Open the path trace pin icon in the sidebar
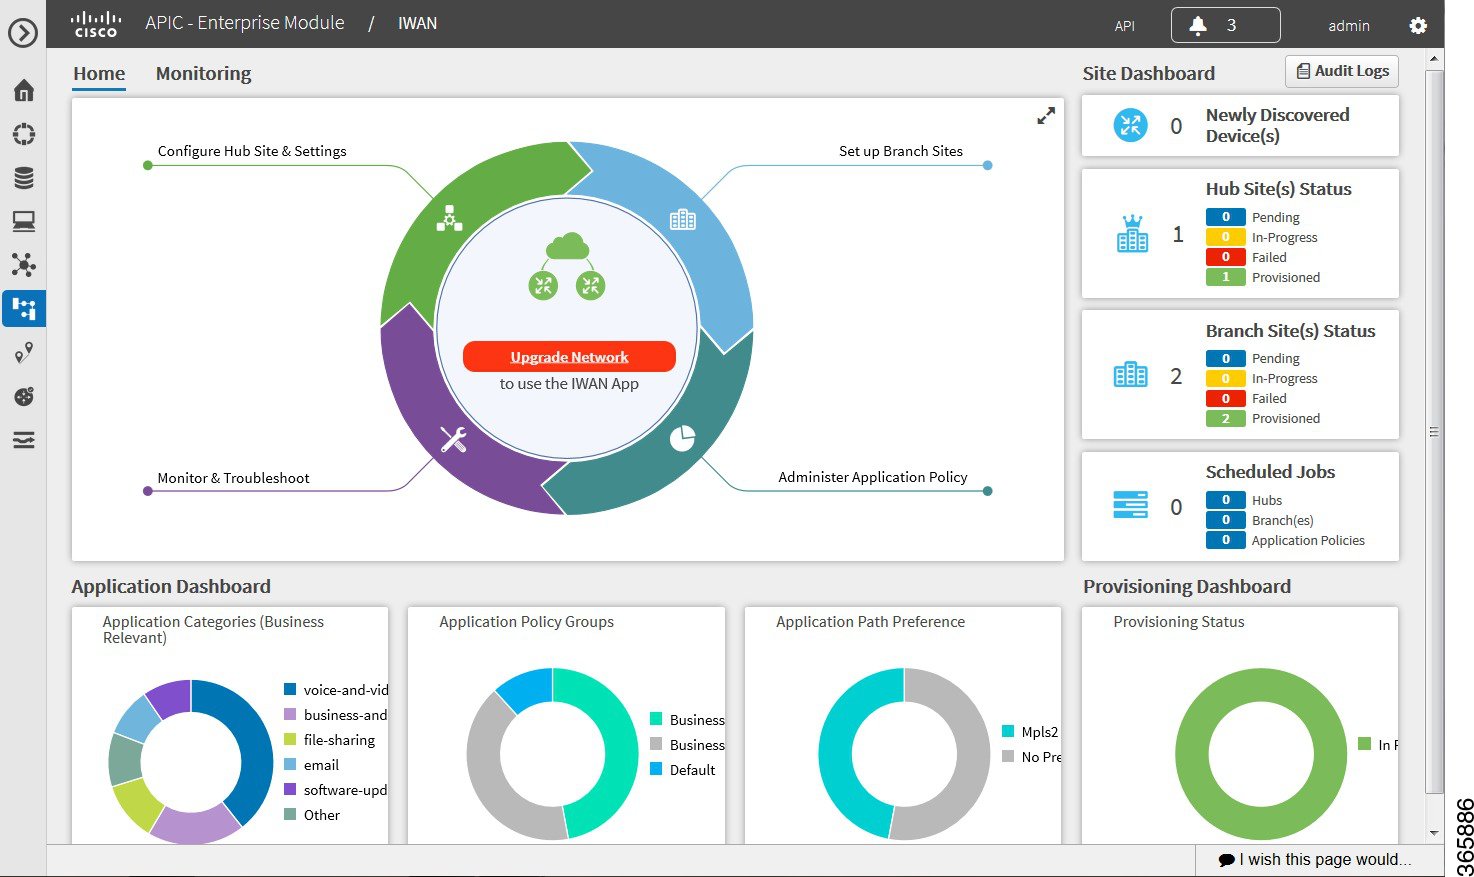The height and width of the screenshot is (877, 1474). pyautogui.click(x=24, y=352)
